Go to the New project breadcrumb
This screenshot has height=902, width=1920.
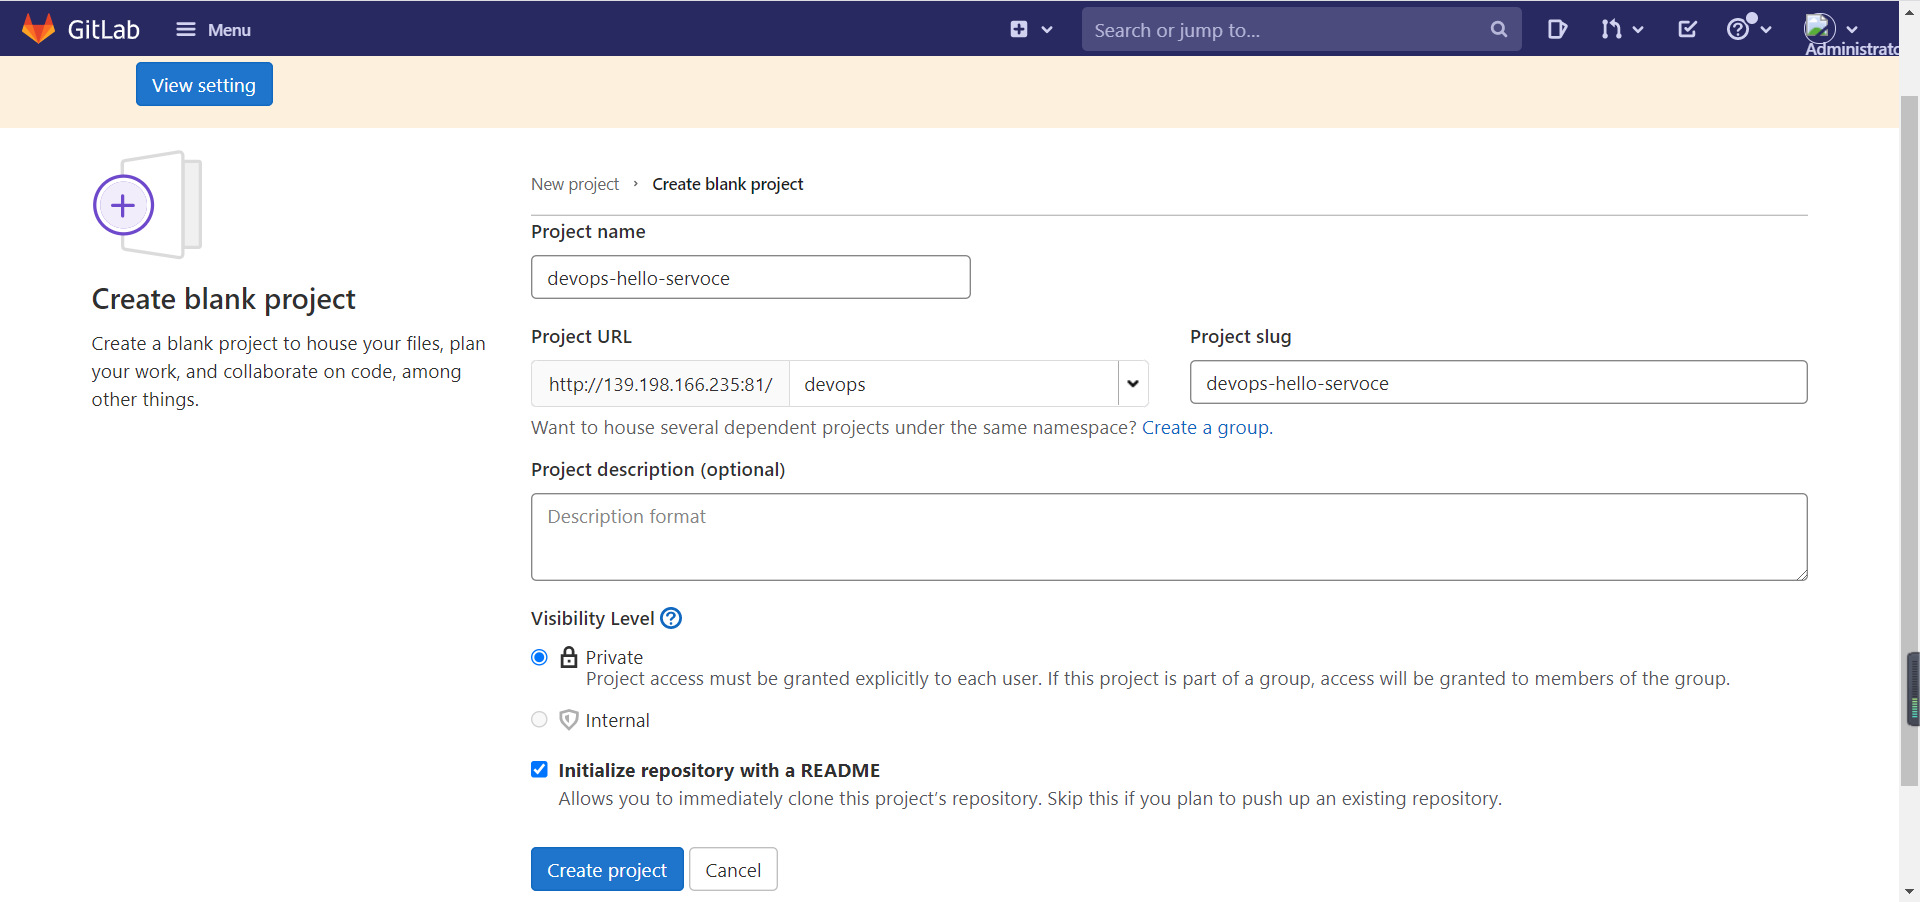[x=575, y=184]
